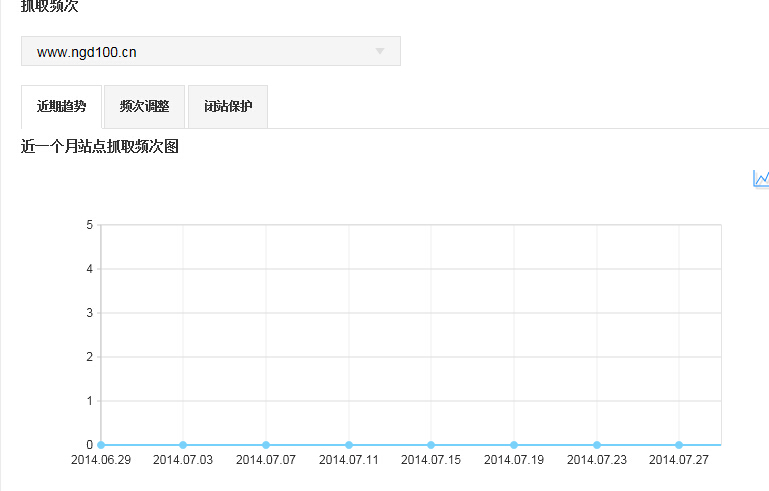The image size is (769, 491).
Task: Click the 2014.07.11 axis label
Action: (349, 460)
